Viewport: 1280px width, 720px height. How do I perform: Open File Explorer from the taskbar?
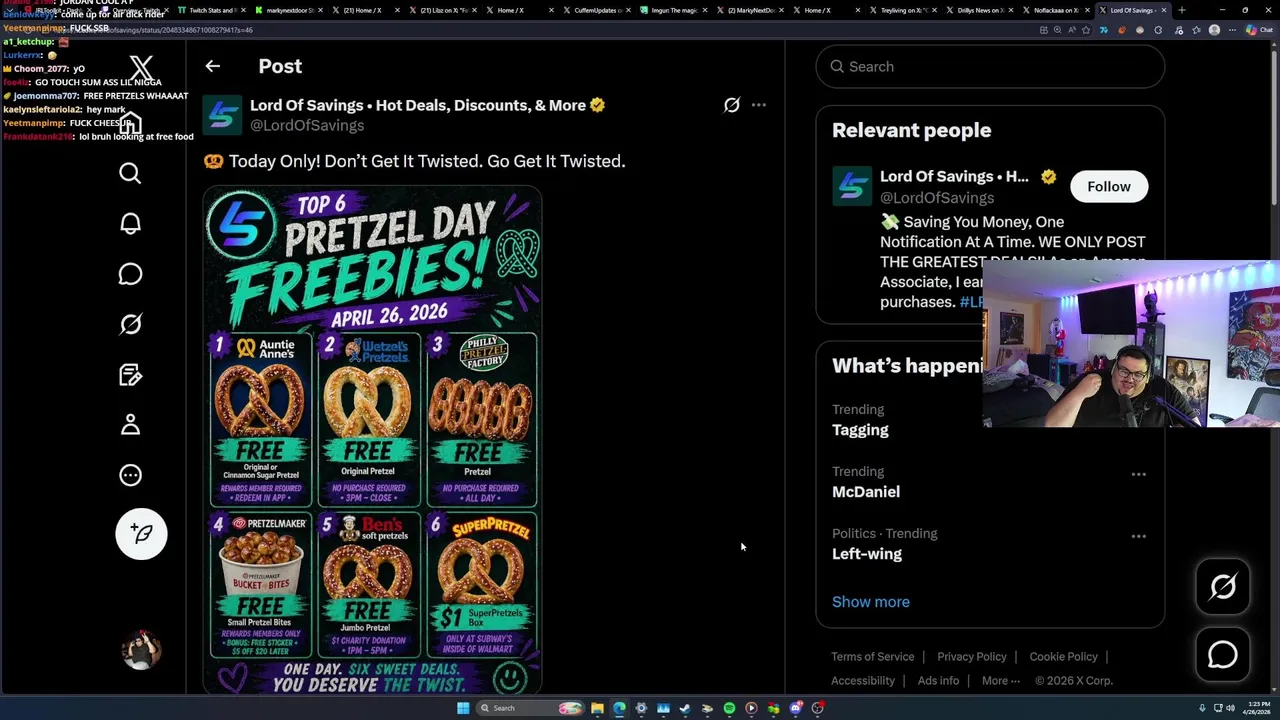tap(597, 708)
